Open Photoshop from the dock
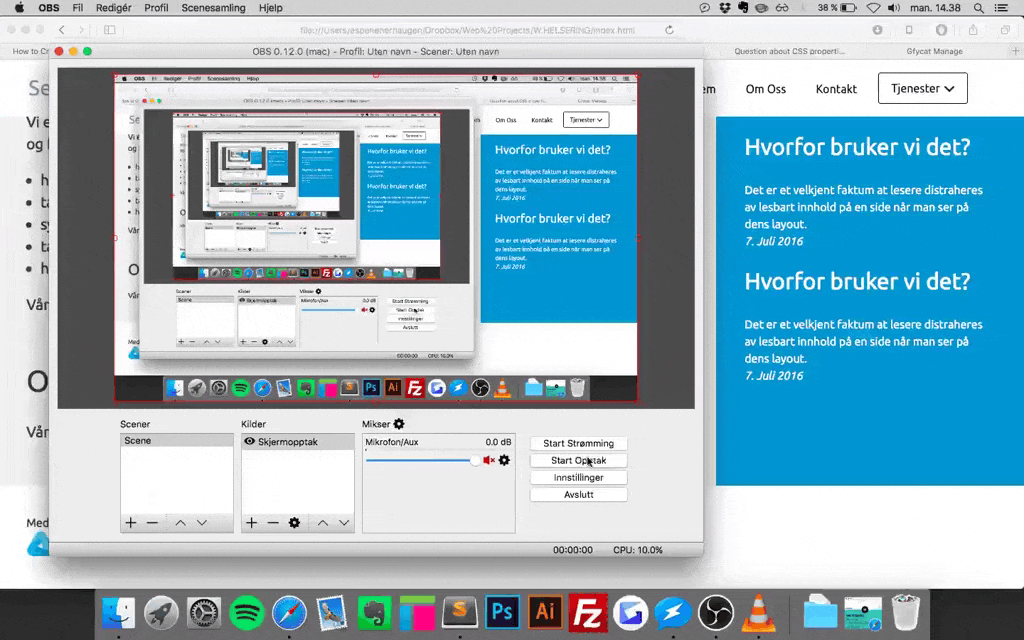This screenshot has width=1024, height=640. (501, 612)
